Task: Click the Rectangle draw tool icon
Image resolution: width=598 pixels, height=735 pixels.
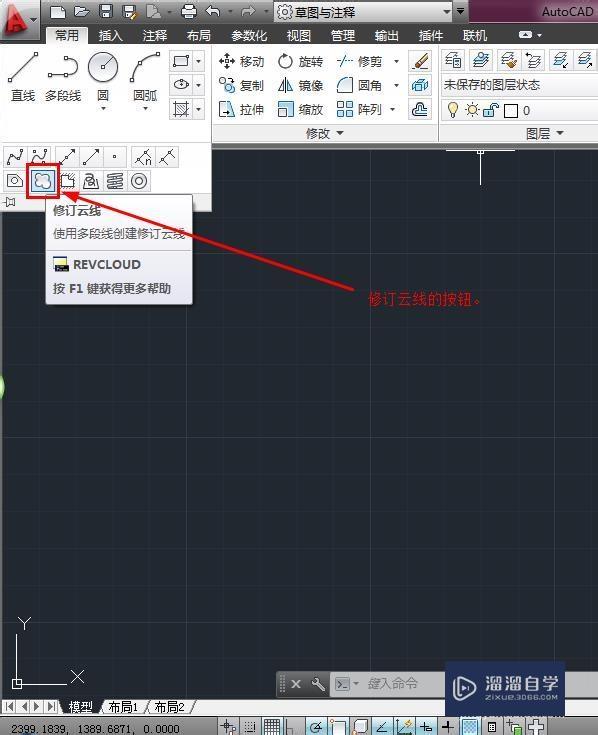Action: [181, 61]
